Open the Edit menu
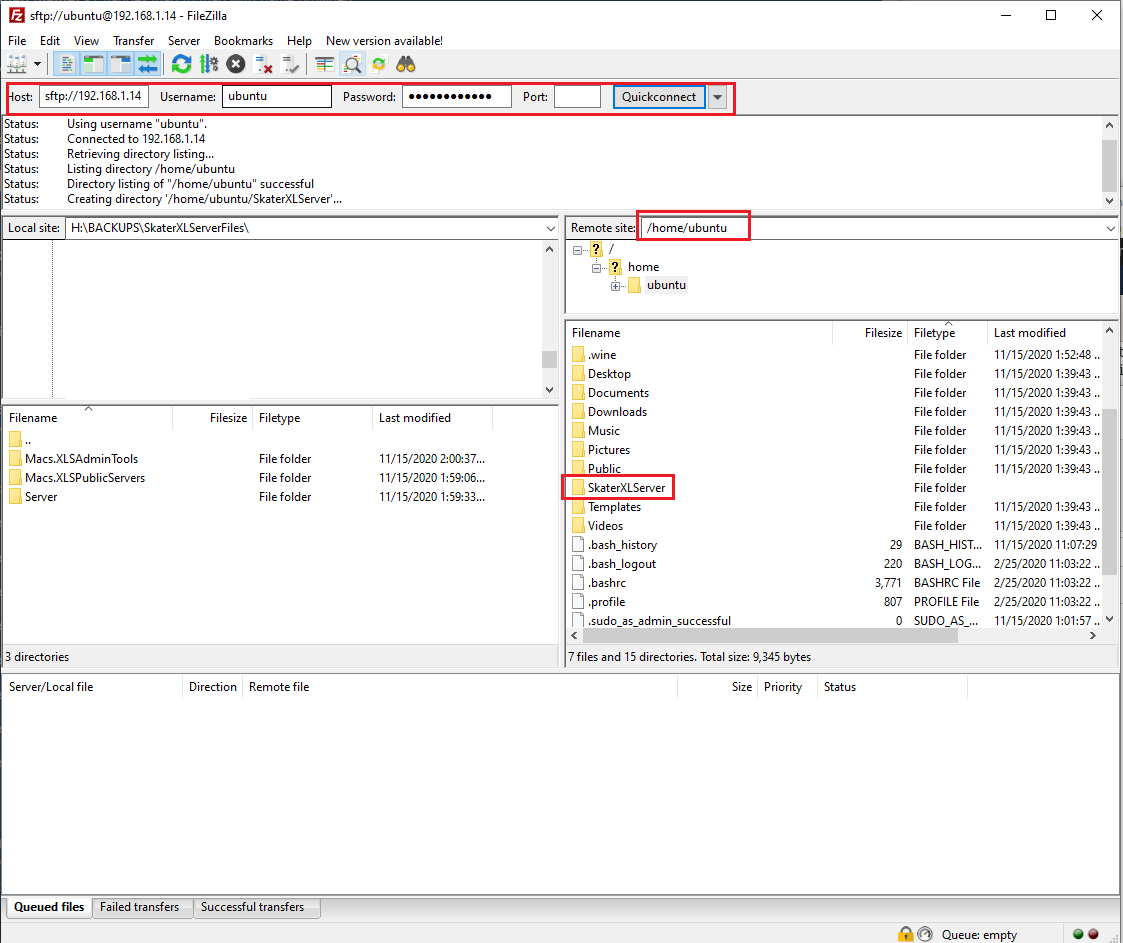The width and height of the screenshot is (1123, 943). tap(50, 41)
